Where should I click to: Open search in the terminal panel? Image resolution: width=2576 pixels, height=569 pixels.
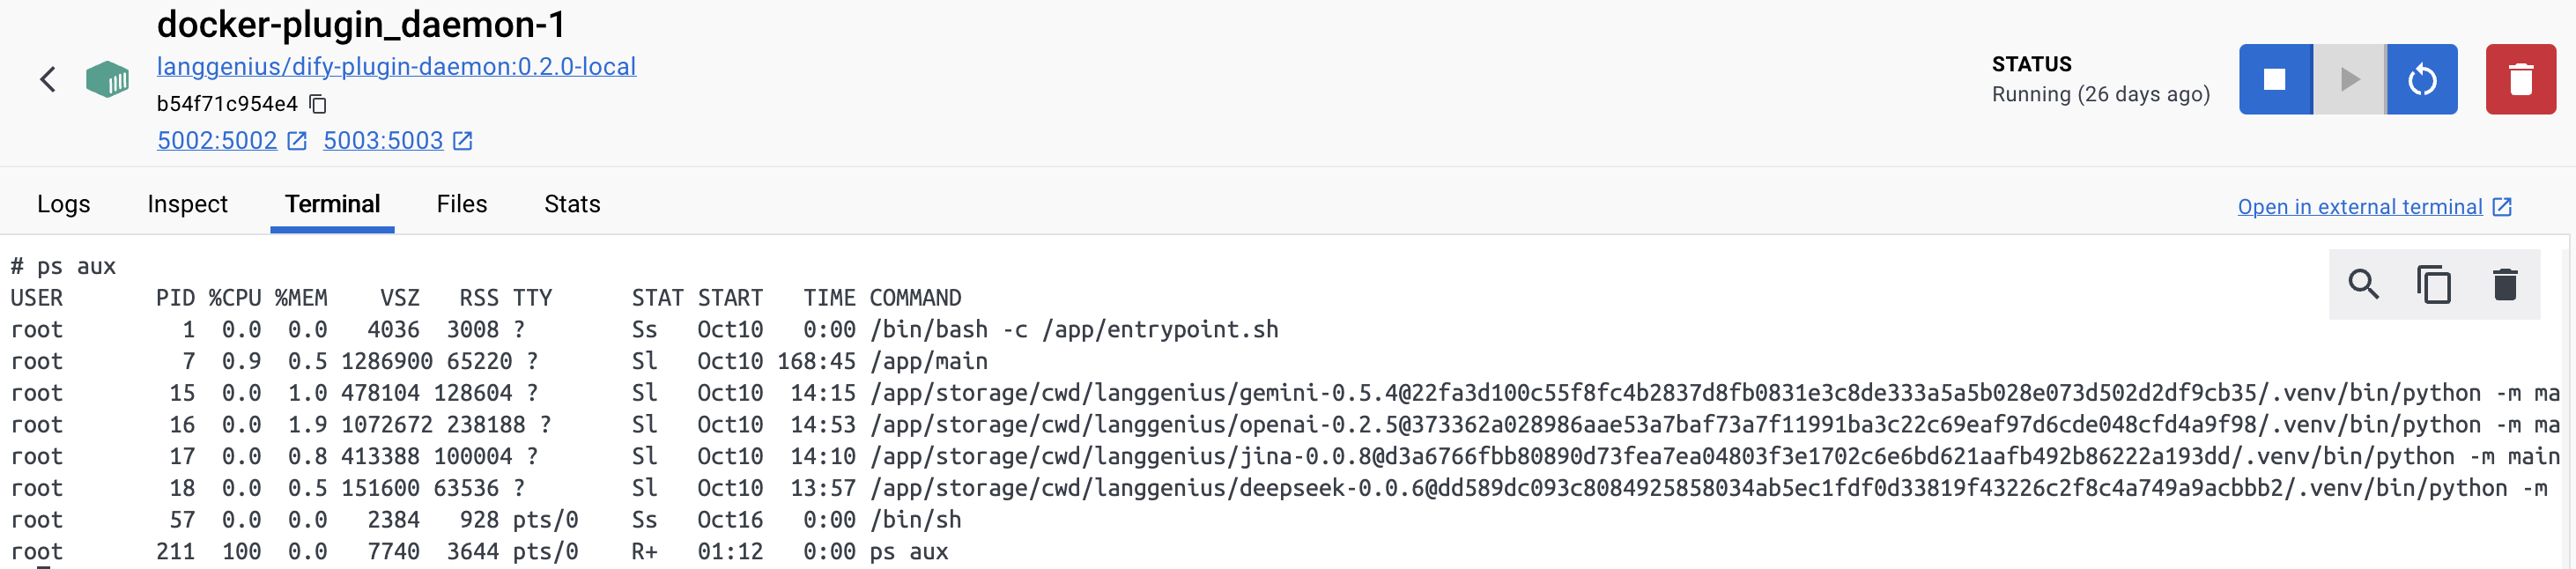(2364, 284)
